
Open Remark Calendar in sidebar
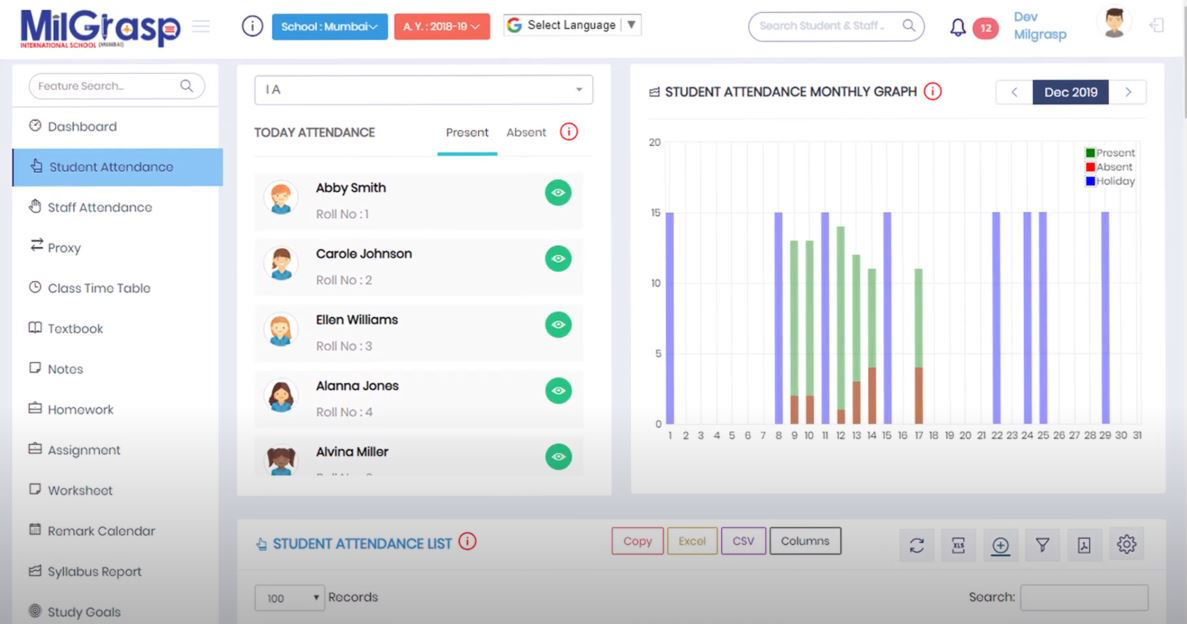click(x=115, y=531)
